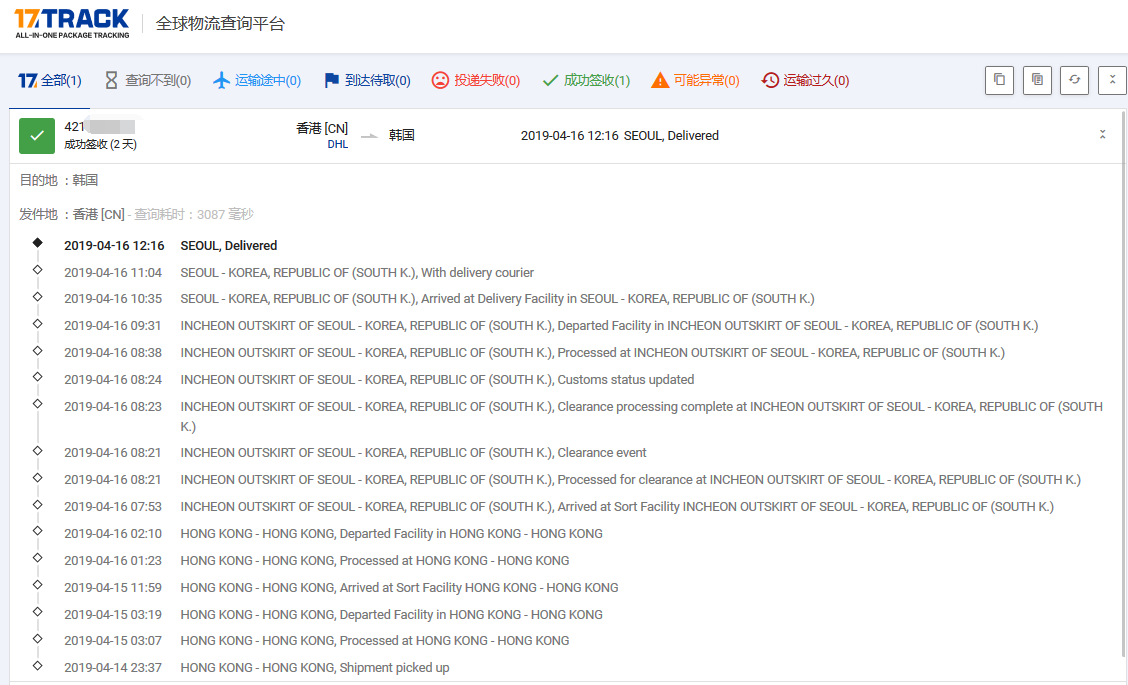Click the Shipment picked up timeline marker

coord(37,665)
